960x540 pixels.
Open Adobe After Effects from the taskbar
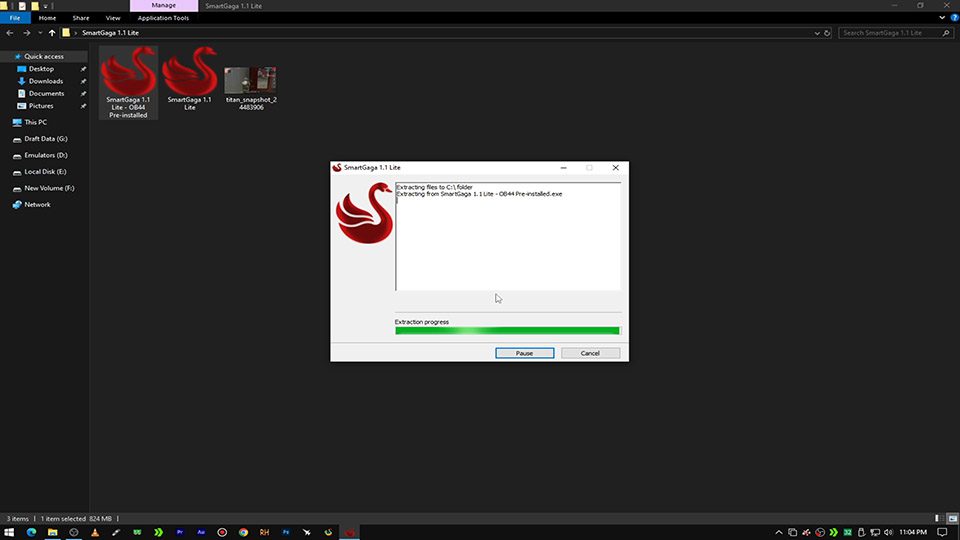[x=201, y=532]
